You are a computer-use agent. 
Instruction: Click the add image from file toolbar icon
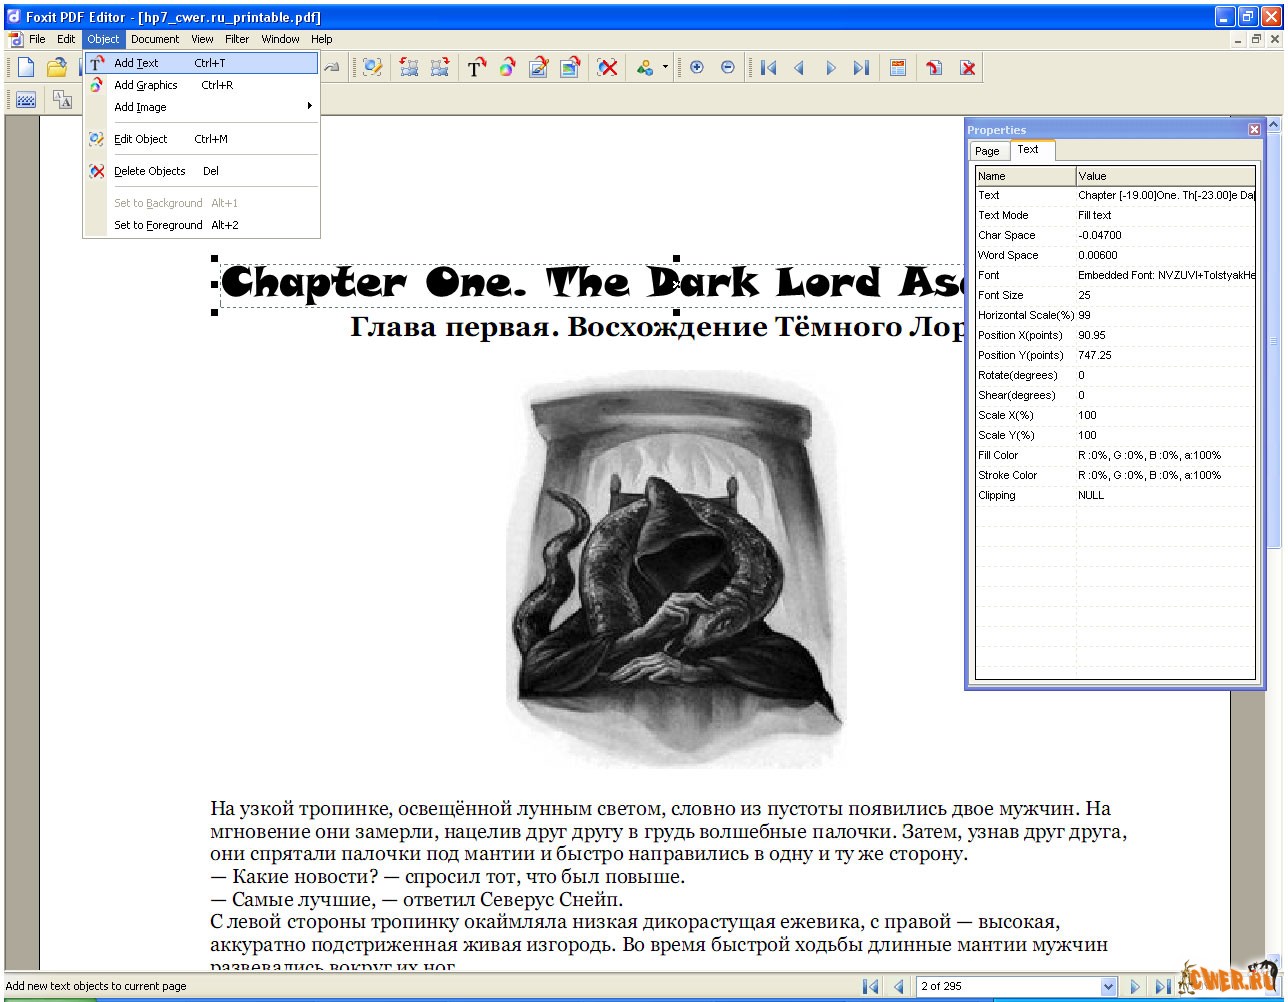(569, 67)
